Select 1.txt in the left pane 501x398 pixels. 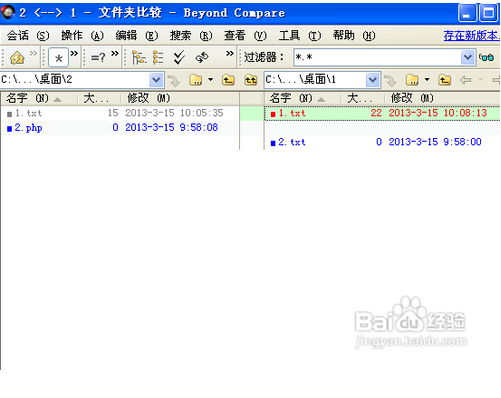coord(28,113)
